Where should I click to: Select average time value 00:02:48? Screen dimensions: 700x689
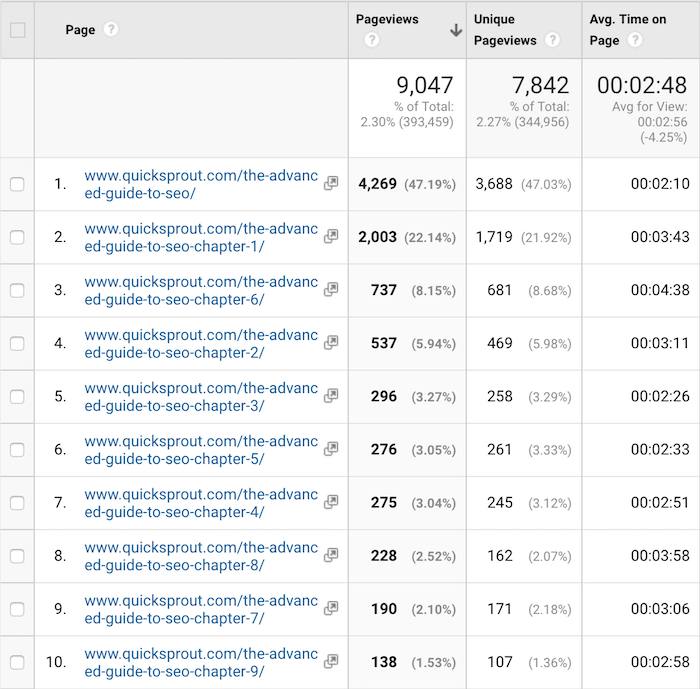coord(642,85)
